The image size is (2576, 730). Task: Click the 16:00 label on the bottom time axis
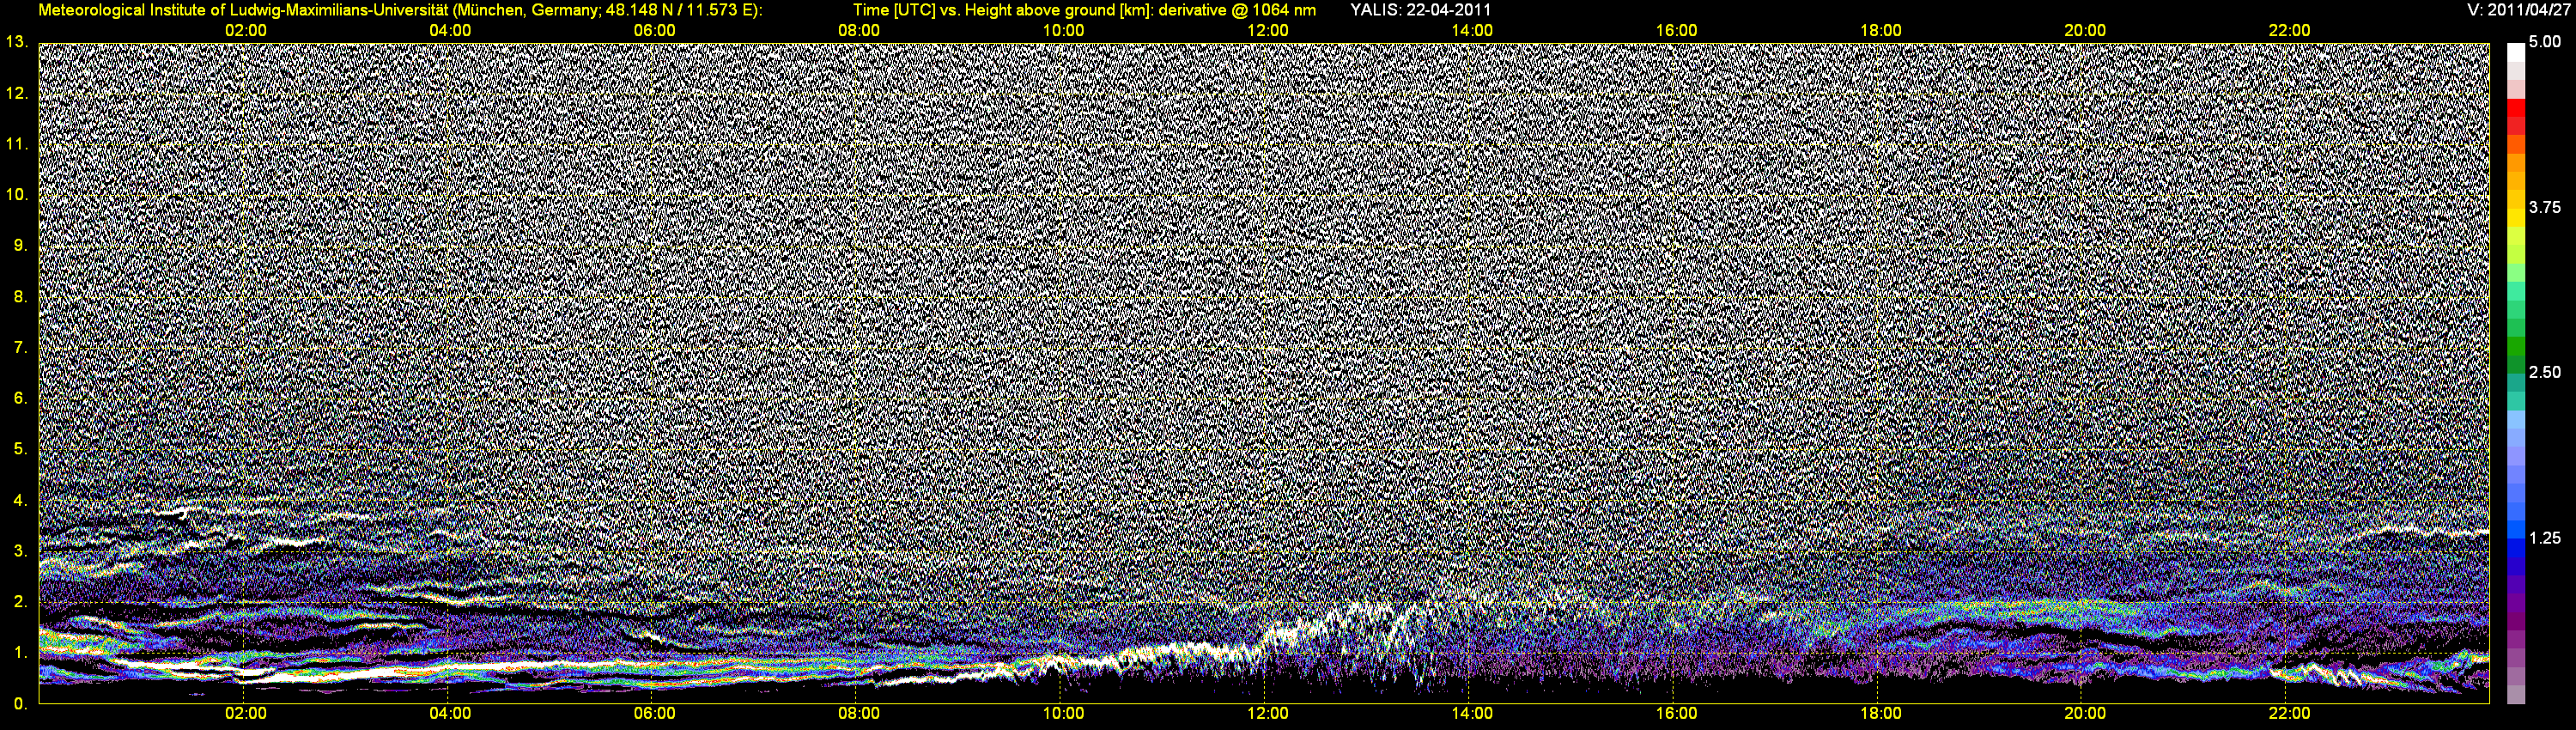click(1676, 713)
